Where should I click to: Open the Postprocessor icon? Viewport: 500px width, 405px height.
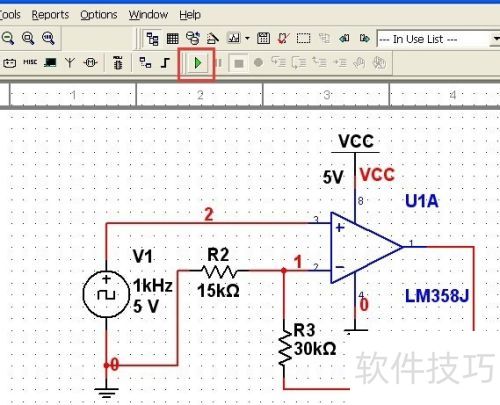263,39
